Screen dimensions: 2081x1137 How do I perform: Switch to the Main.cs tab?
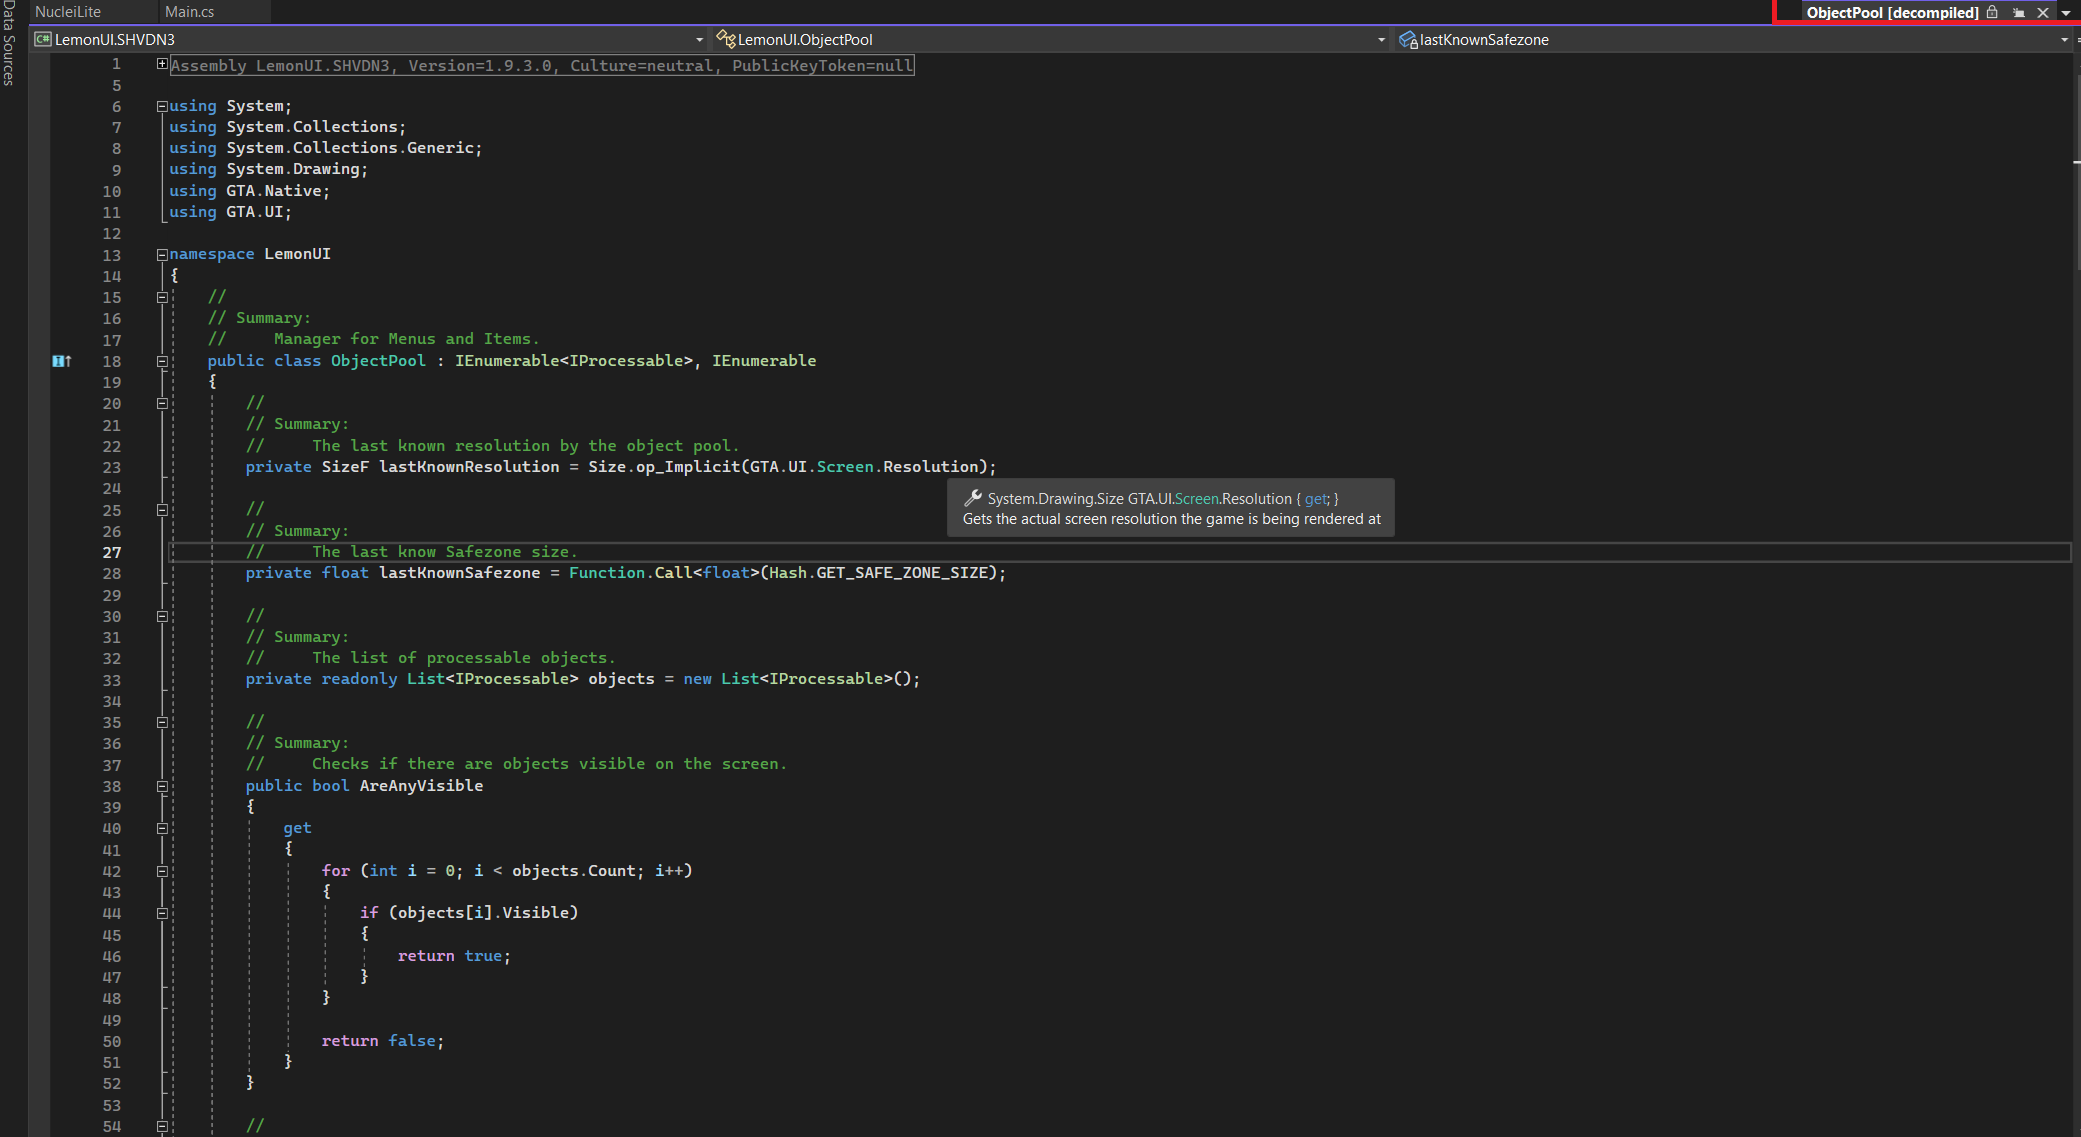[x=189, y=12]
